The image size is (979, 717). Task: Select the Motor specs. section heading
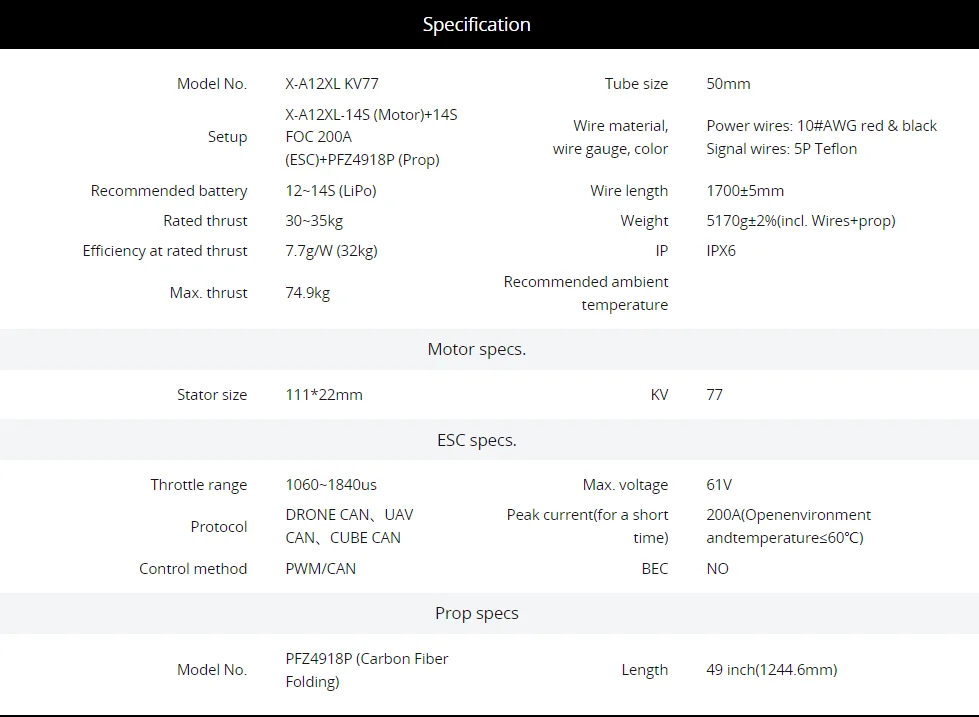(x=476, y=349)
